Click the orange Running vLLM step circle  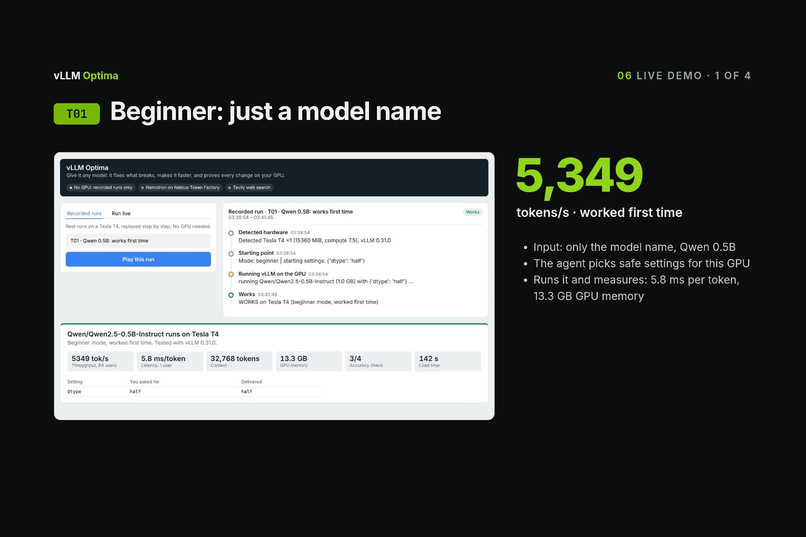tap(231, 274)
